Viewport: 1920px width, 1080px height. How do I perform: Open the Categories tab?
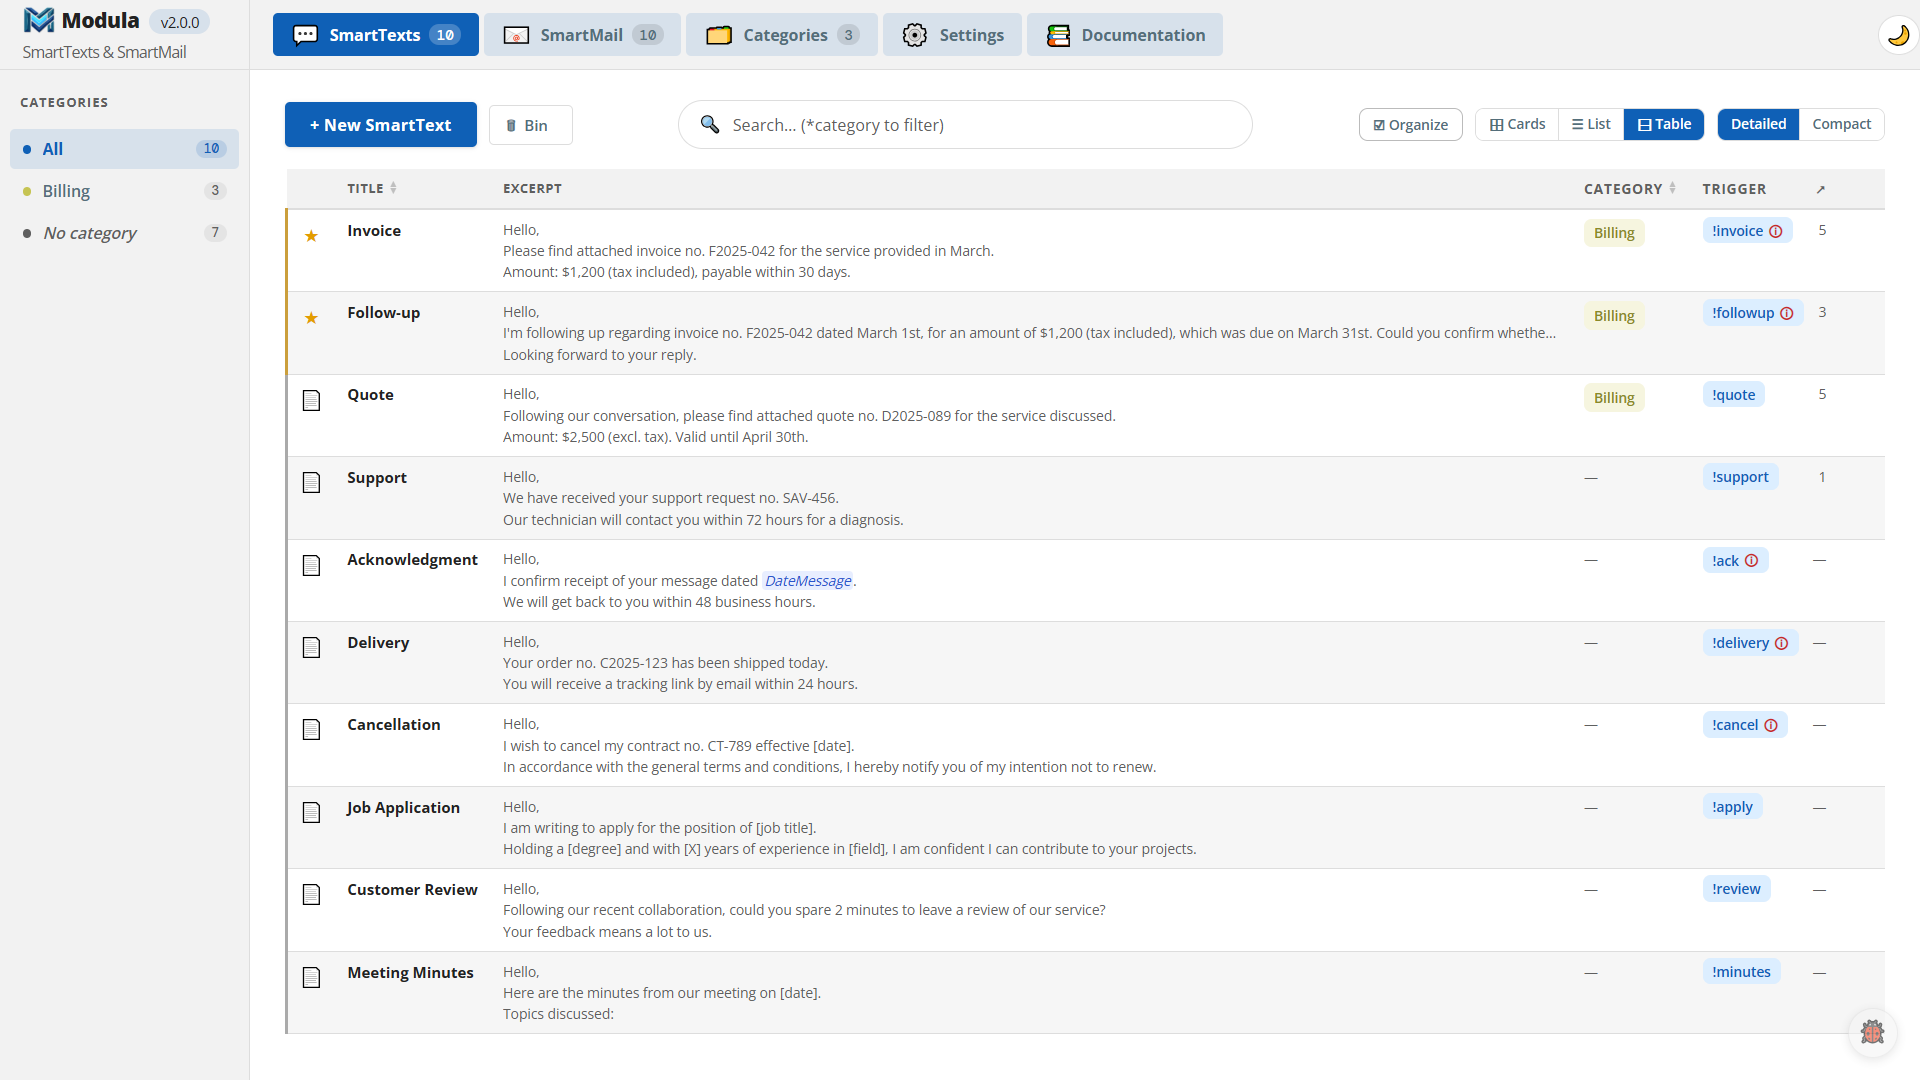click(782, 35)
